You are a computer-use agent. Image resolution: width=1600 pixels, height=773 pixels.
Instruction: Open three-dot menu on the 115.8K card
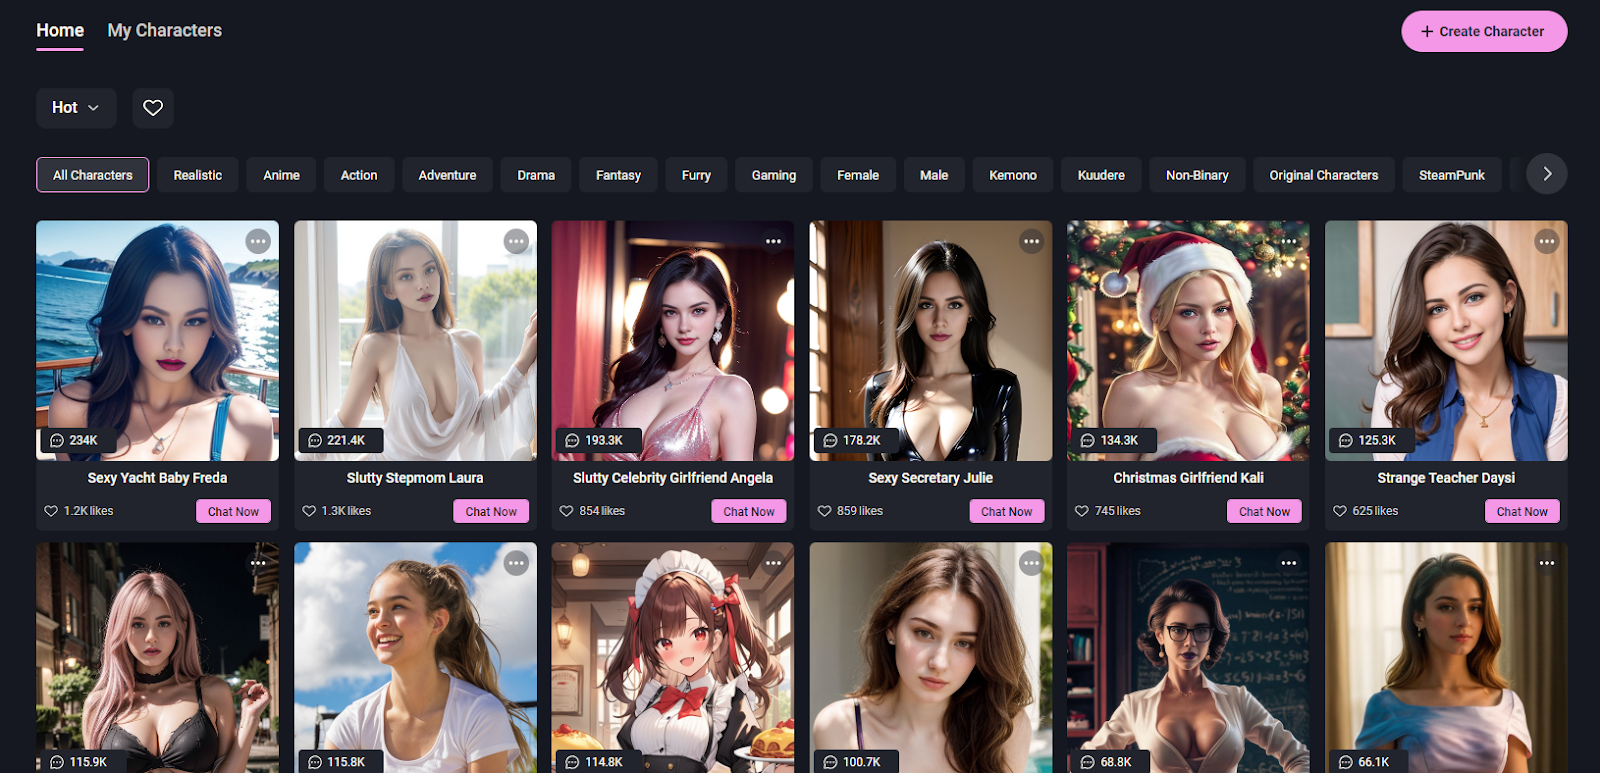coord(516,563)
